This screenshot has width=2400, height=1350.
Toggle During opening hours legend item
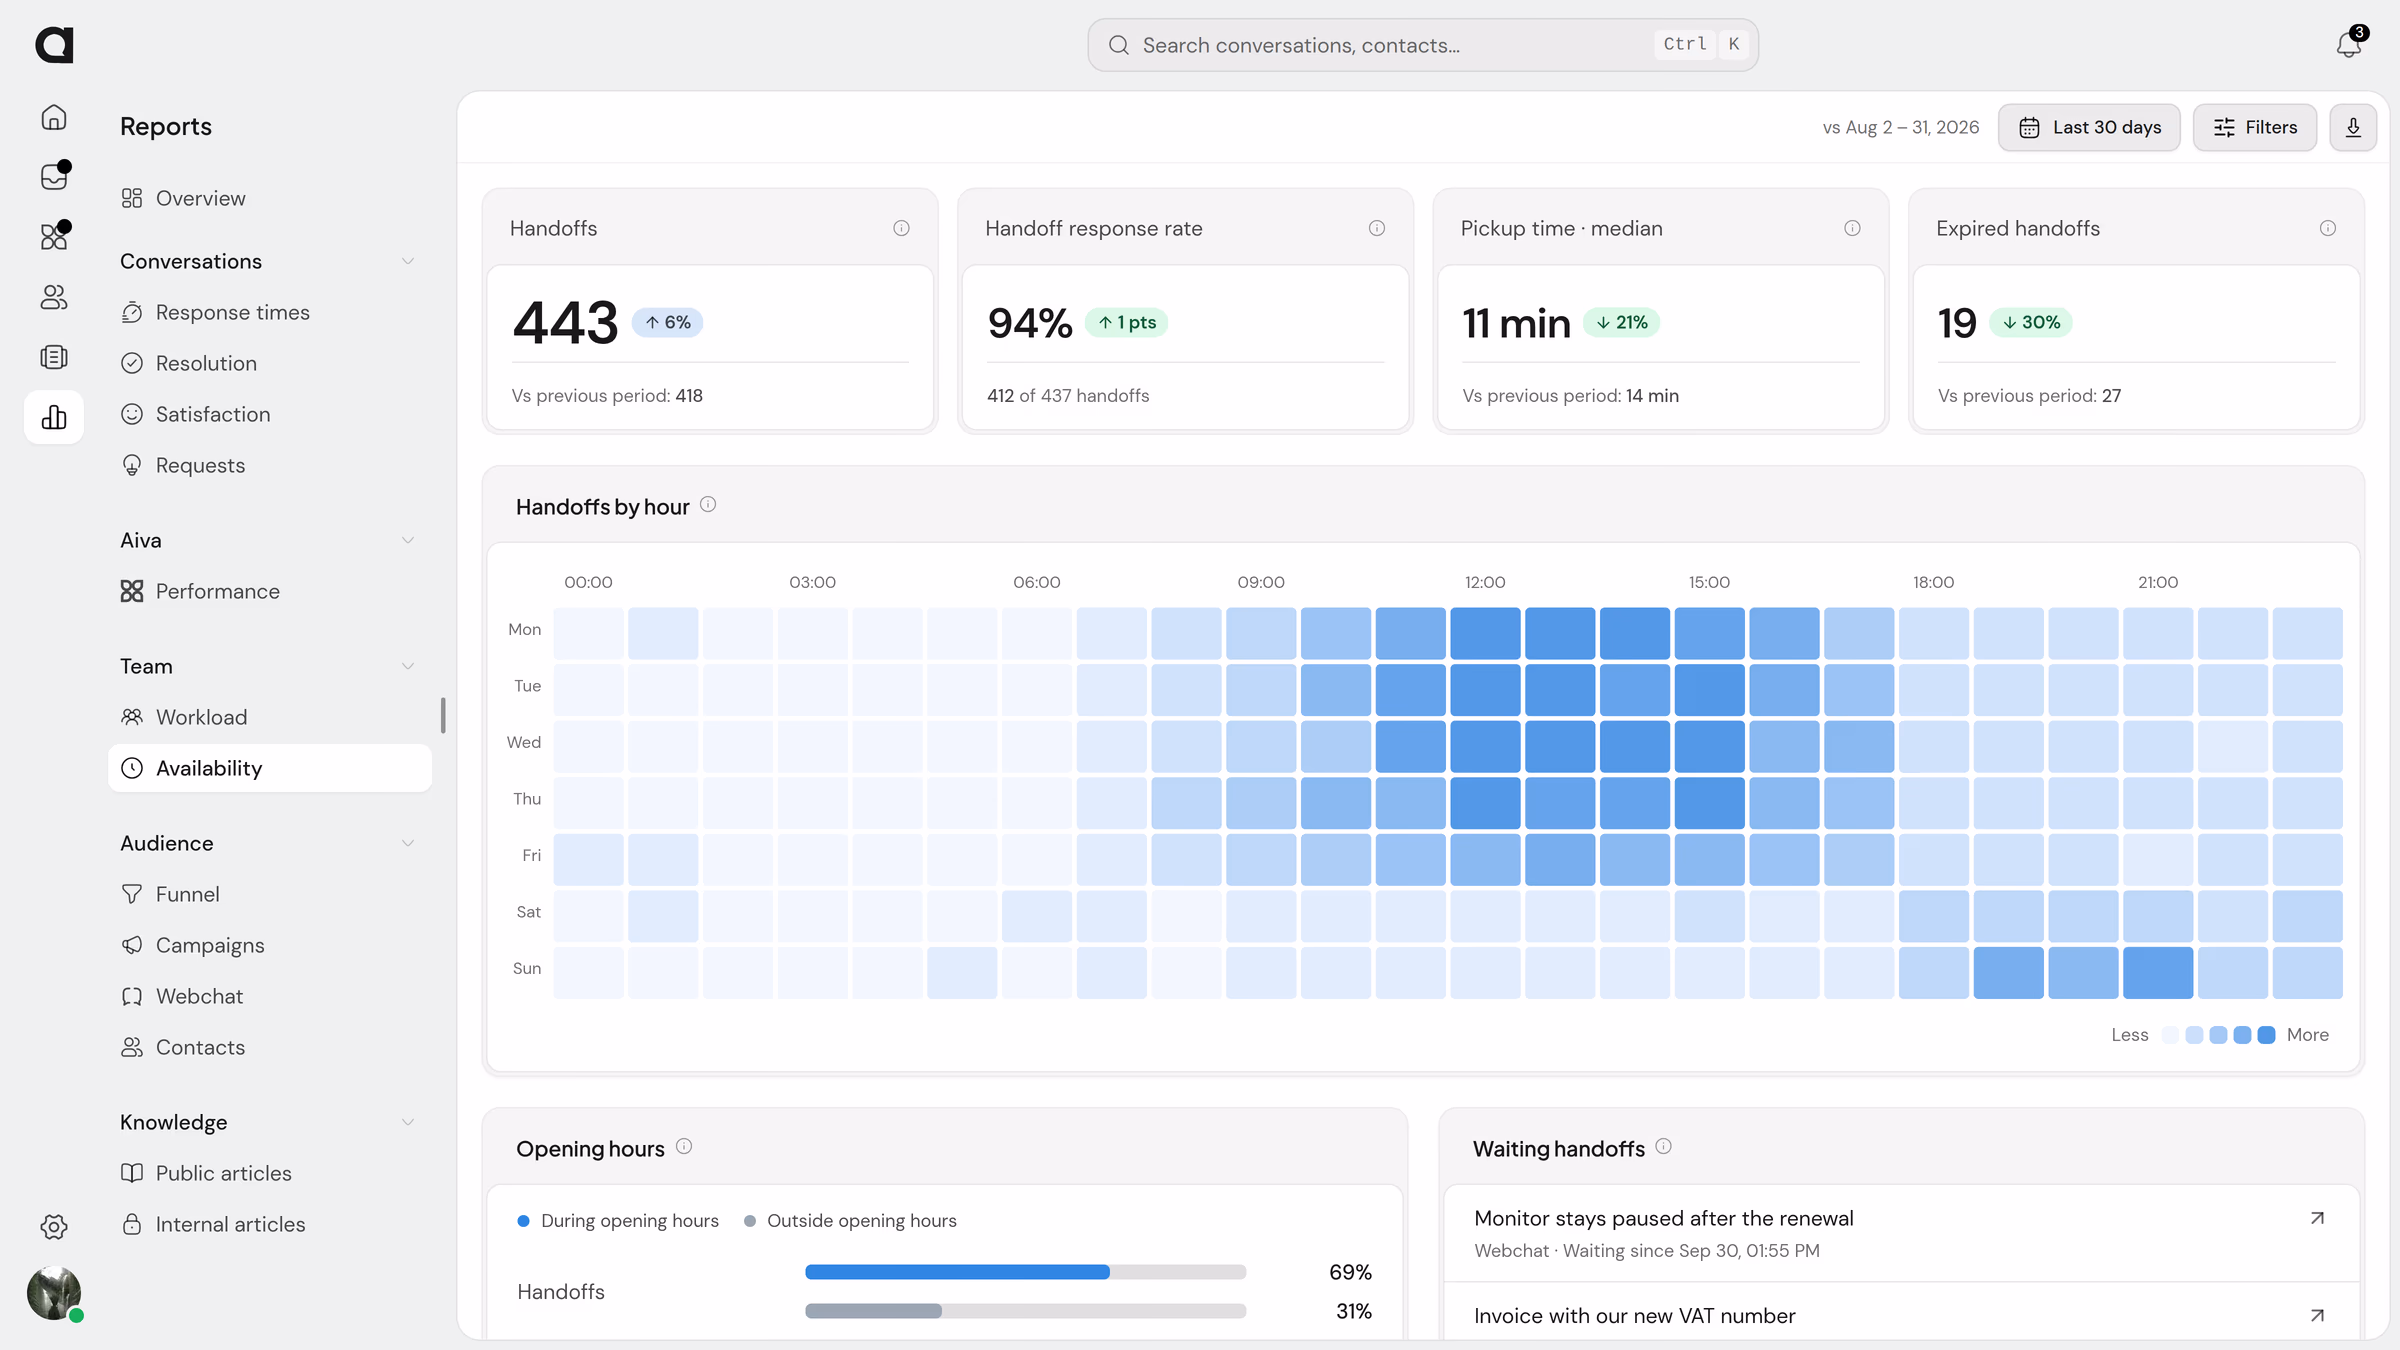pos(618,1220)
